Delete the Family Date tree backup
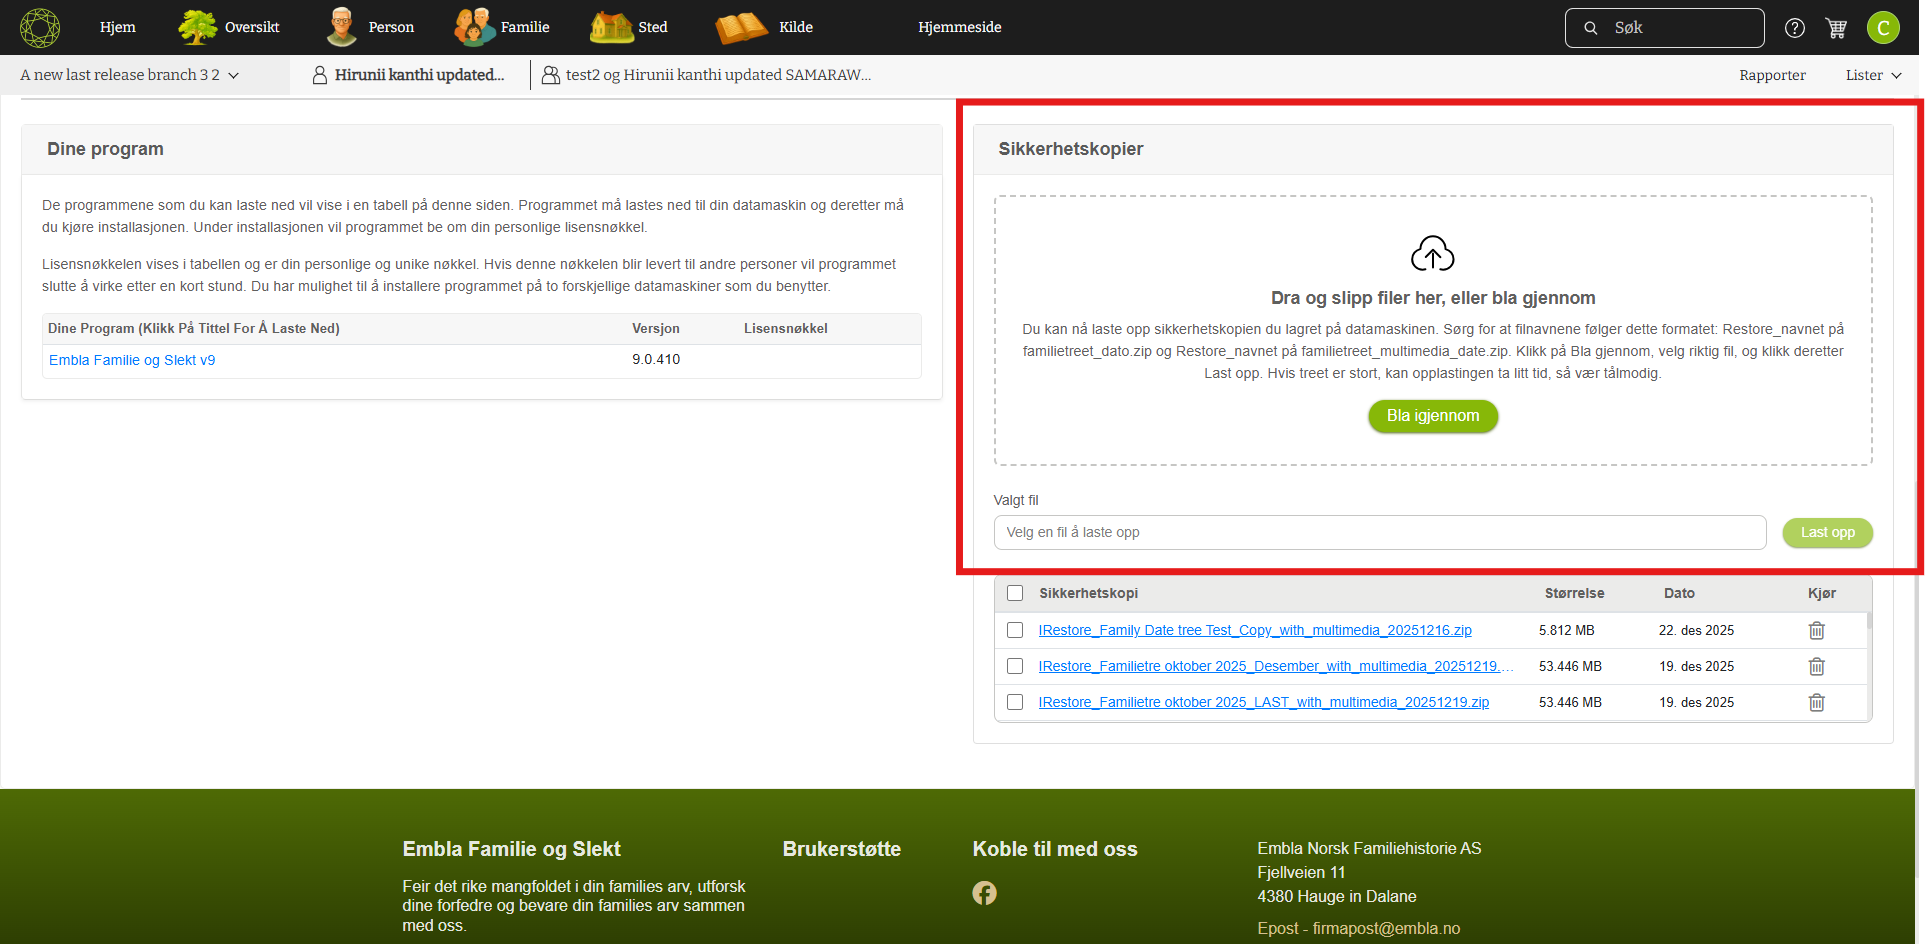 (x=1816, y=631)
